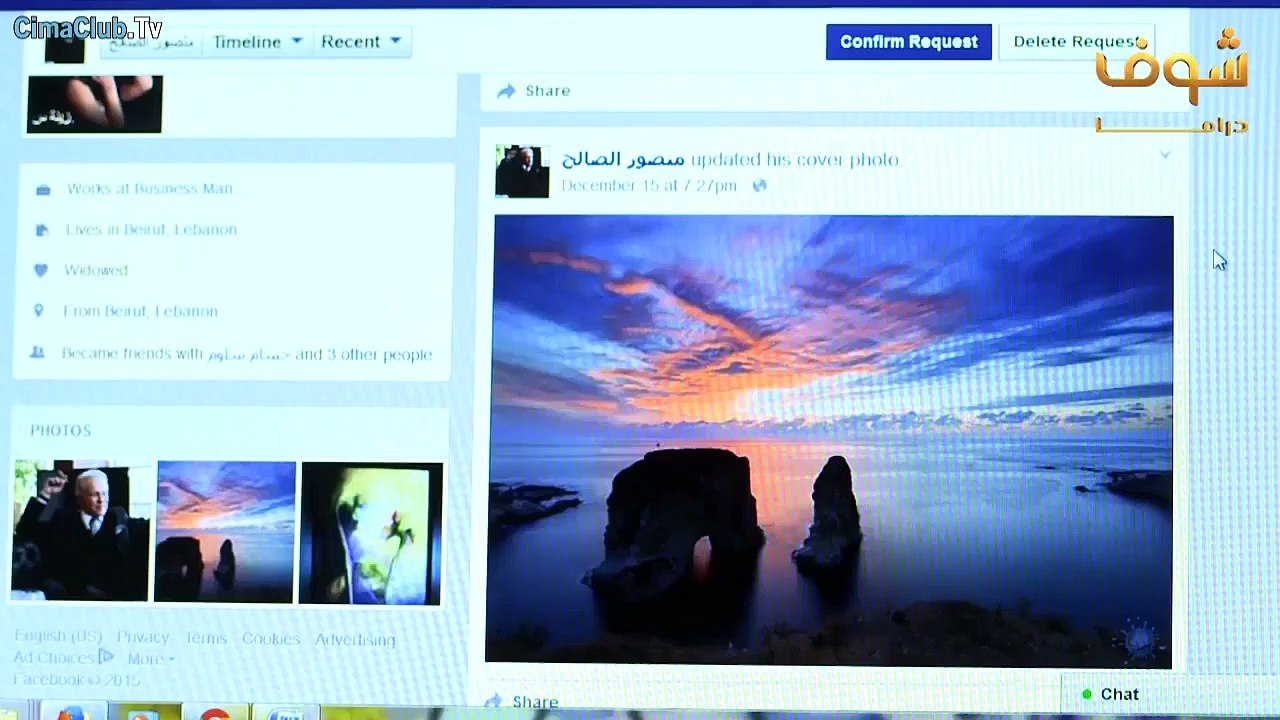Screen dimensions: 1280x720
Task: Click 'Works at Business Man' text
Action: [x=149, y=189]
